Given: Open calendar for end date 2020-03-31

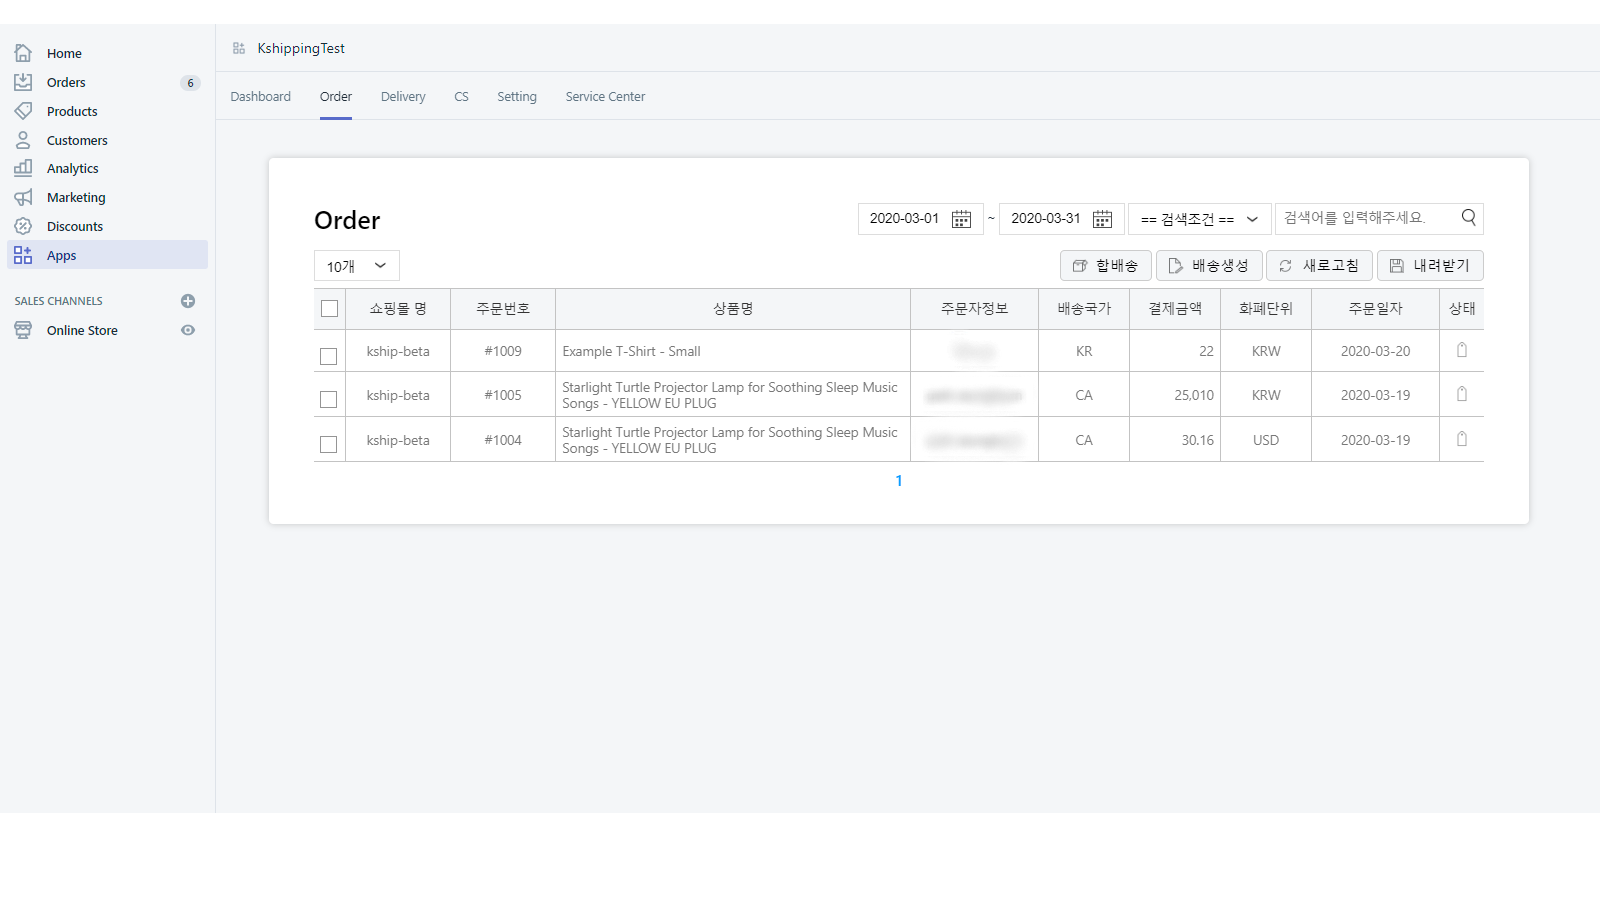Looking at the screenshot, I should [1102, 219].
